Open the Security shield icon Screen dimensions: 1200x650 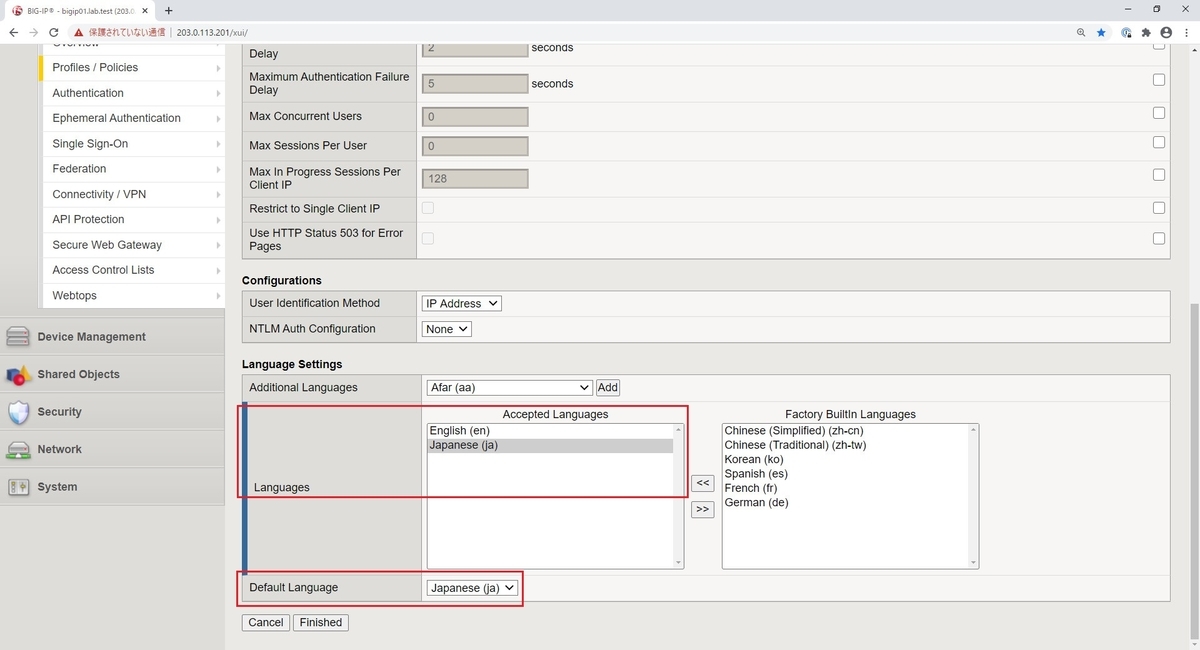point(18,412)
